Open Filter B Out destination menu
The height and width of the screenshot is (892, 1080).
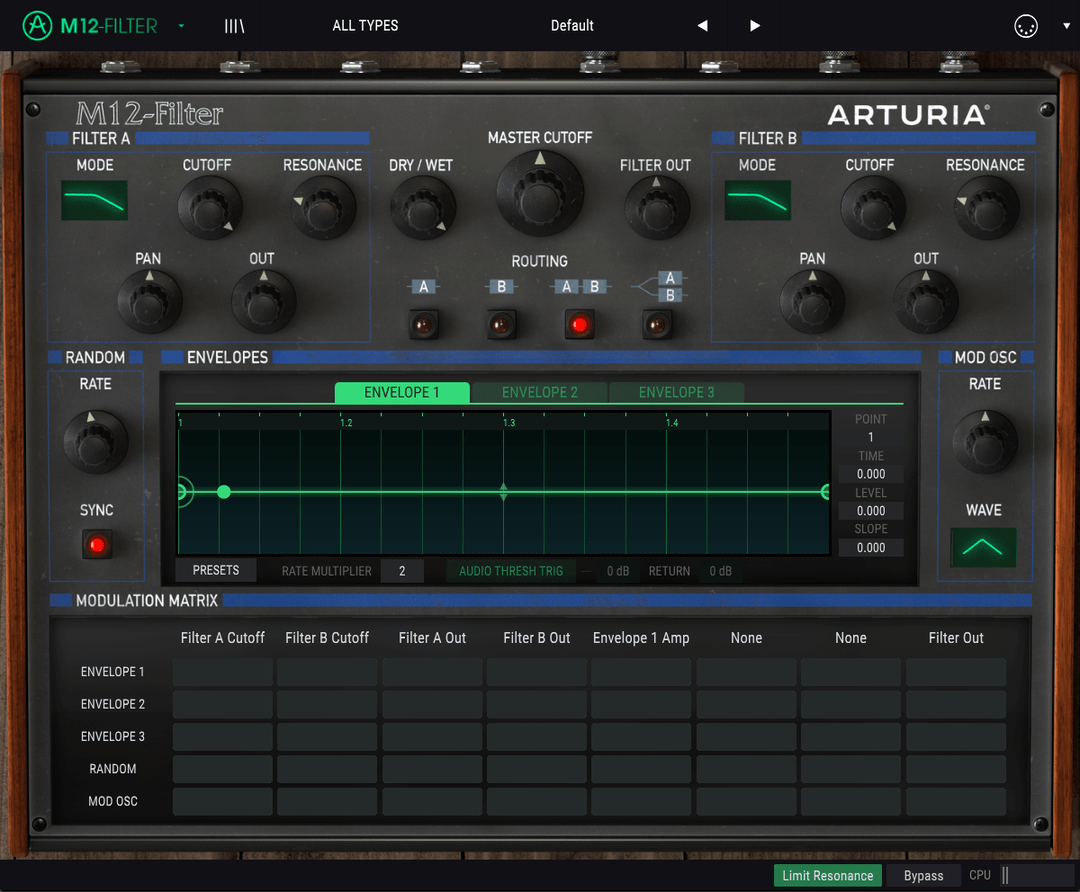(x=537, y=638)
